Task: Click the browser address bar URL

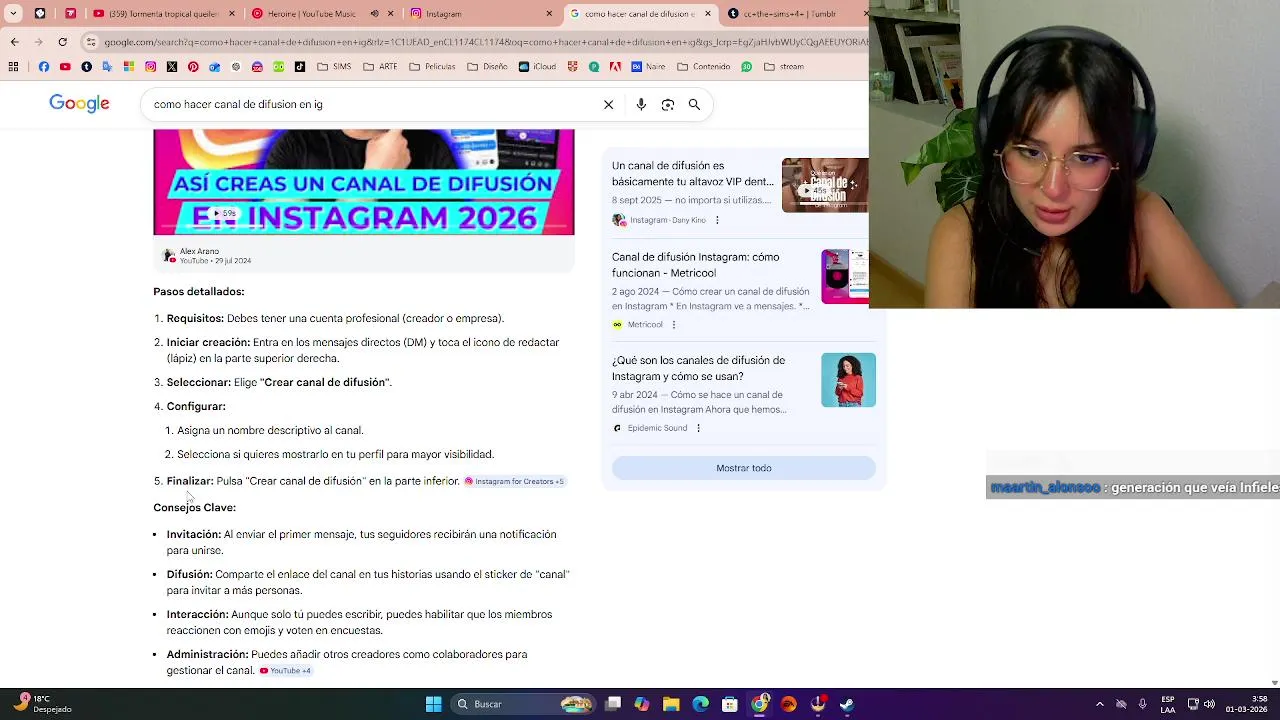Action: click(485, 42)
